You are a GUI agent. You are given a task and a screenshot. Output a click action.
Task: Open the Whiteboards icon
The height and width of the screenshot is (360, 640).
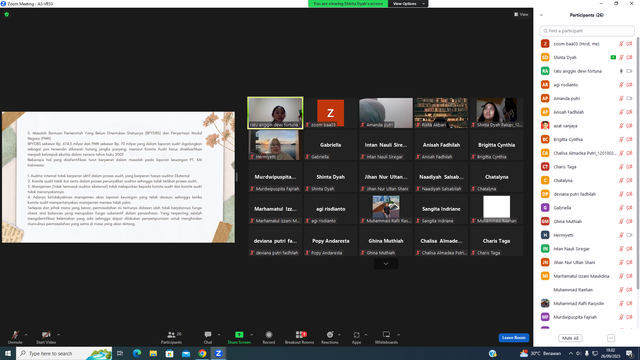pos(386,335)
